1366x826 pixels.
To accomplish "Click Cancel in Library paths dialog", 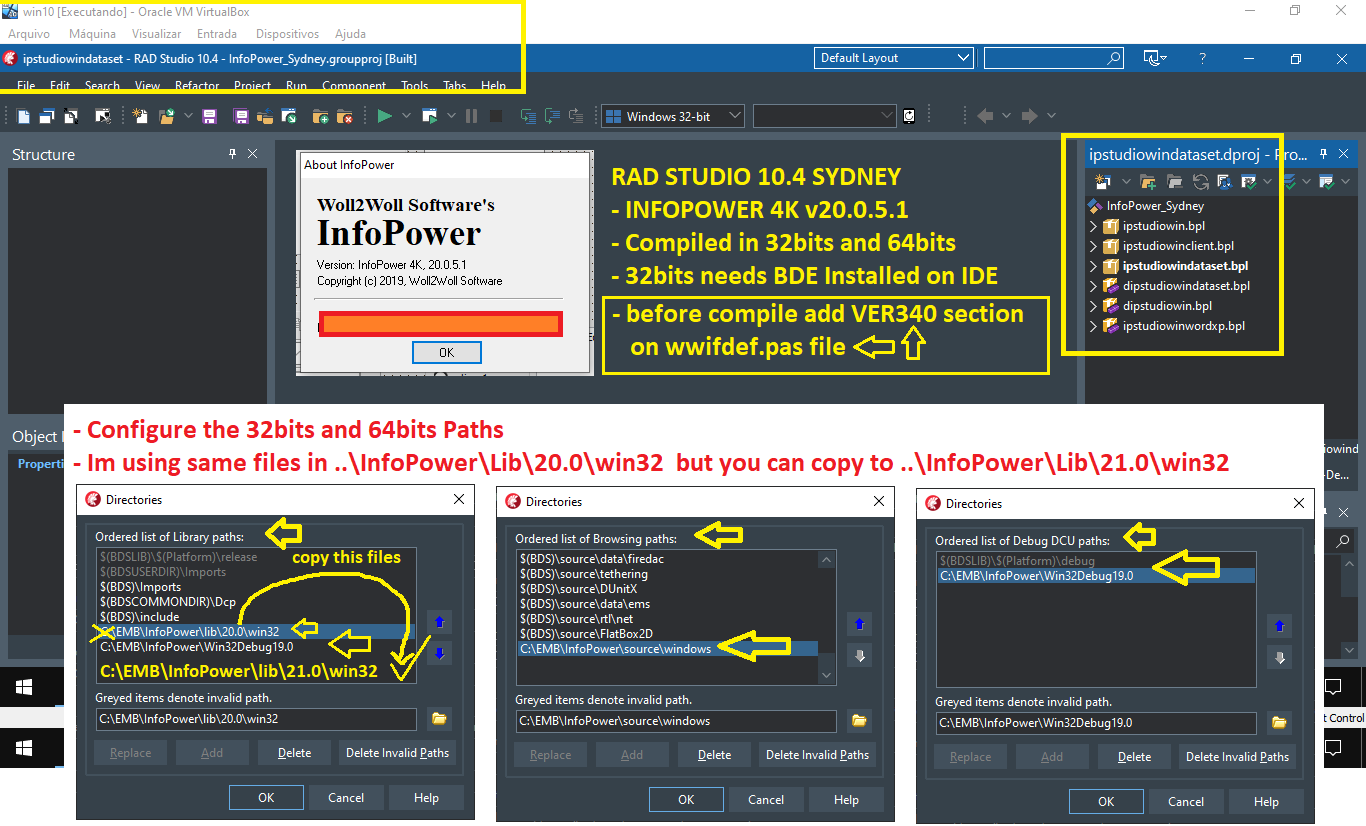I will pyautogui.click(x=346, y=797).
